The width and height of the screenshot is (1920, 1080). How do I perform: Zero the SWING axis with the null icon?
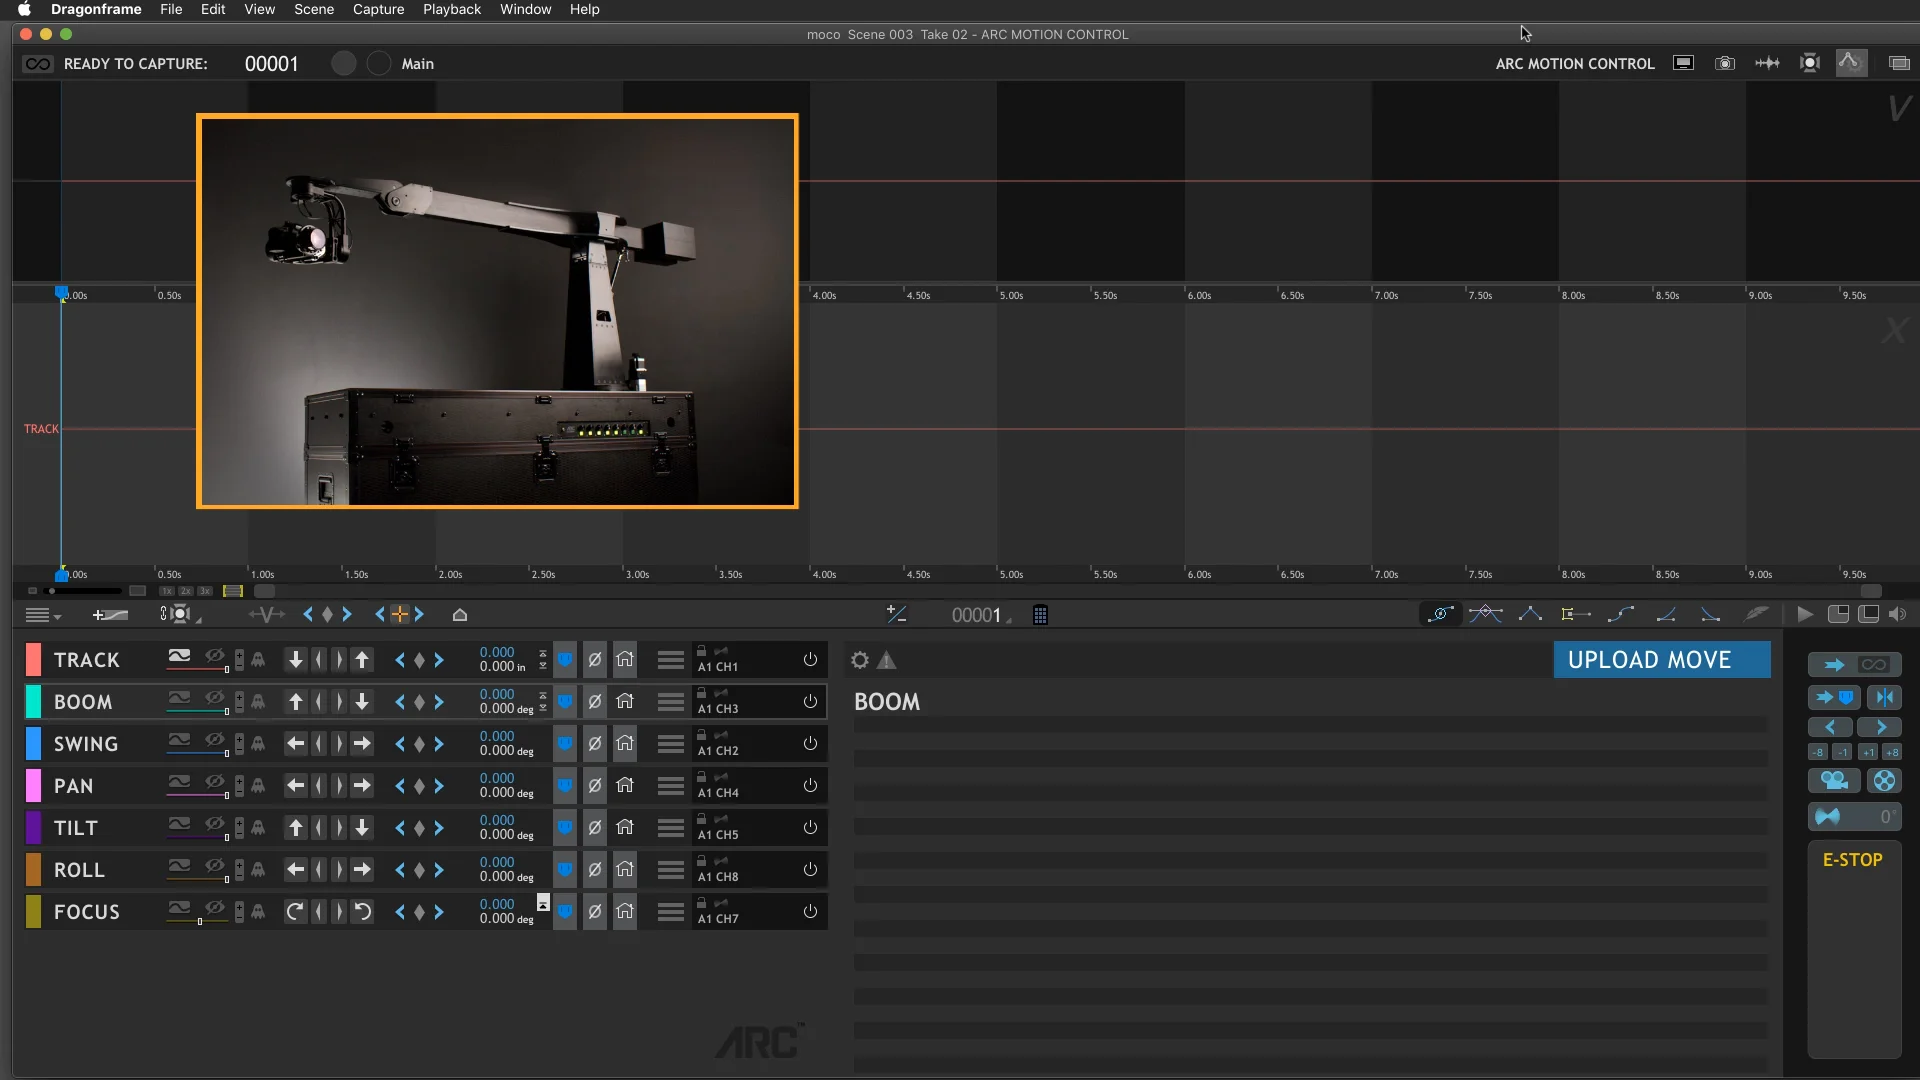coord(595,744)
